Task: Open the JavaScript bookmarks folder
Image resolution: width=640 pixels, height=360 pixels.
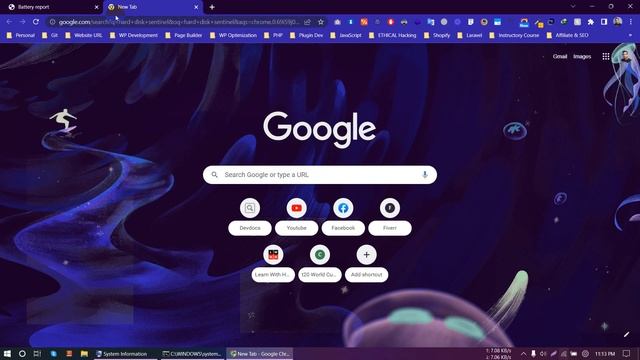Action: (346, 36)
